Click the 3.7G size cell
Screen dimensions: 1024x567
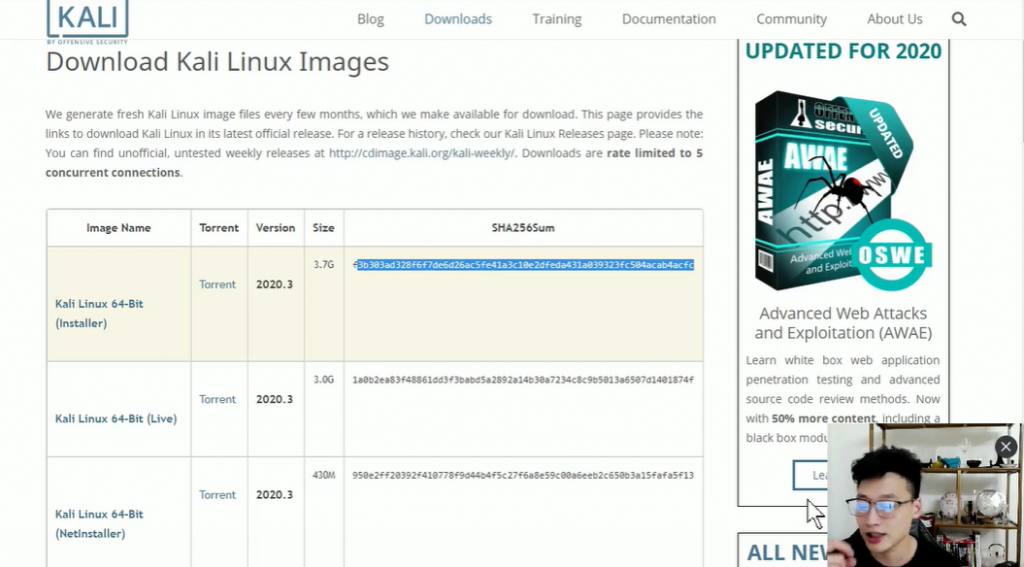(x=323, y=265)
